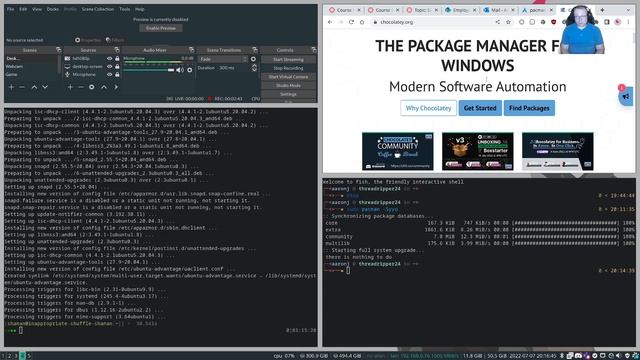Switch to the pacman browser tab
This screenshot has width=640, height=360.
click(538, 10)
